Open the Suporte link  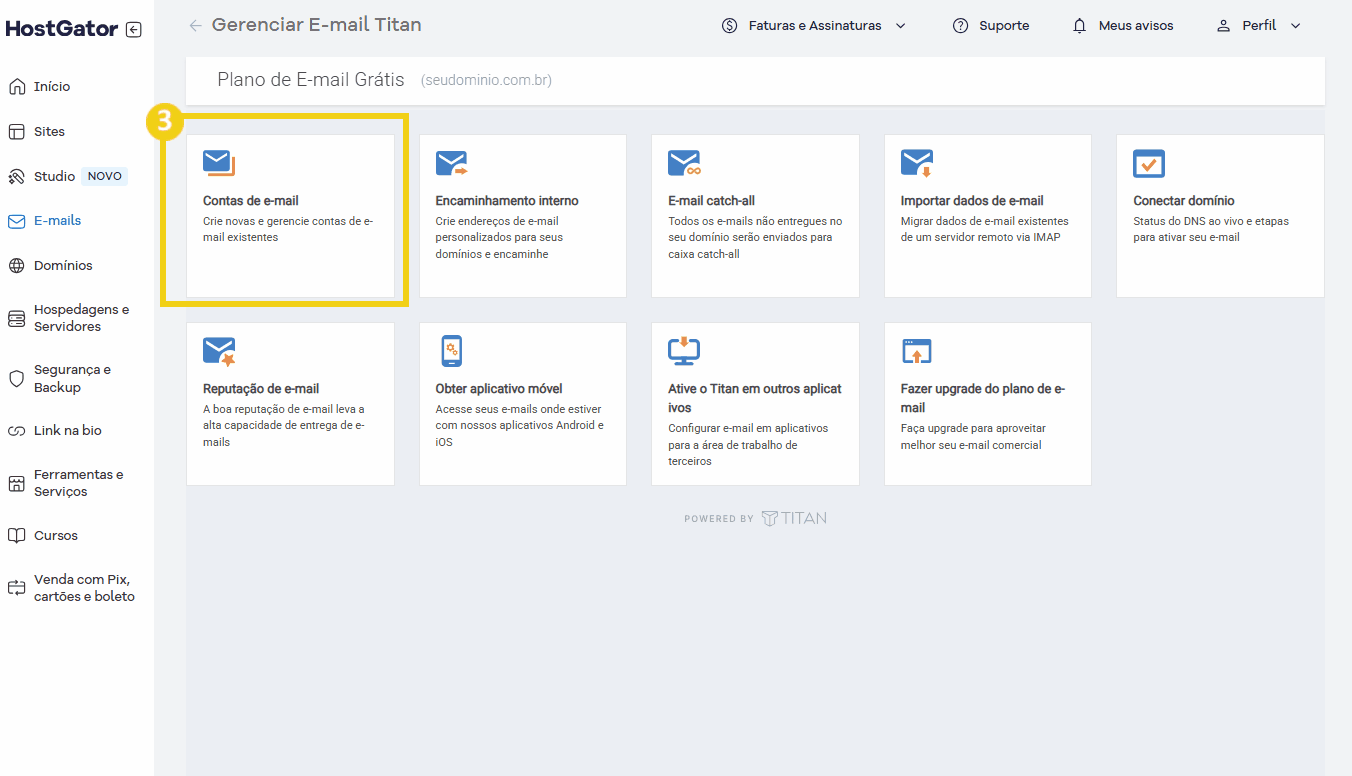click(1004, 26)
